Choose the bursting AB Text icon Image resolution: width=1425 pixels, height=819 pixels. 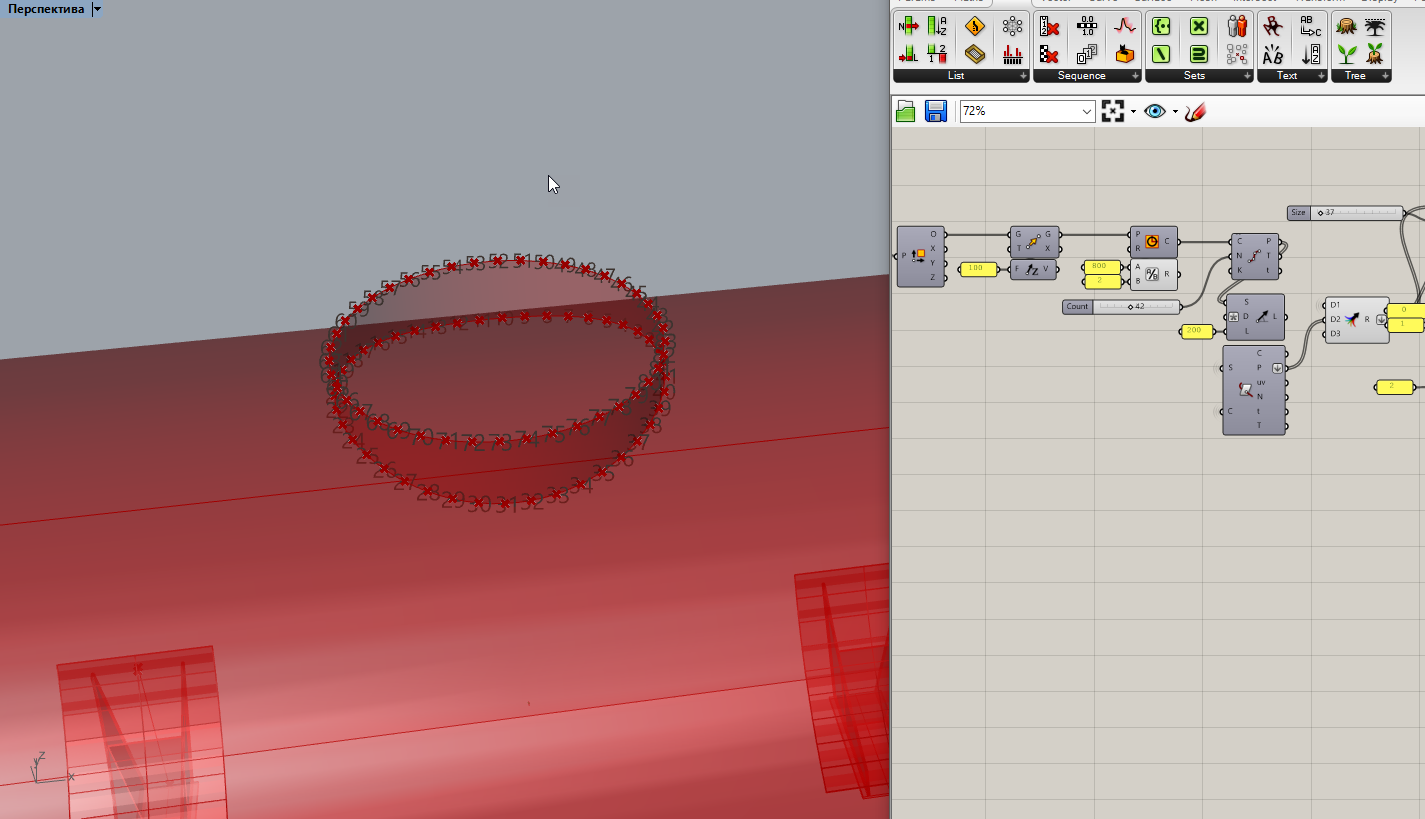tap(1273, 54)
